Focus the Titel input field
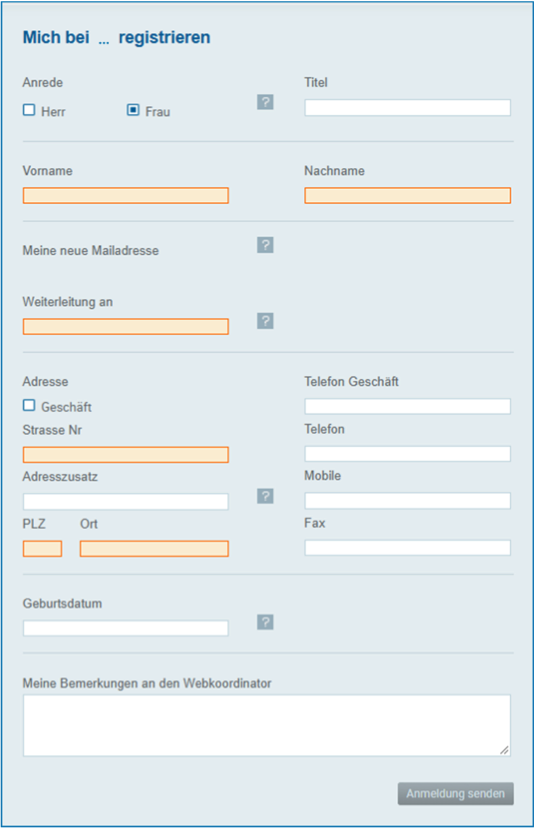Screen dimensions: 536x829 pos(408,108)
